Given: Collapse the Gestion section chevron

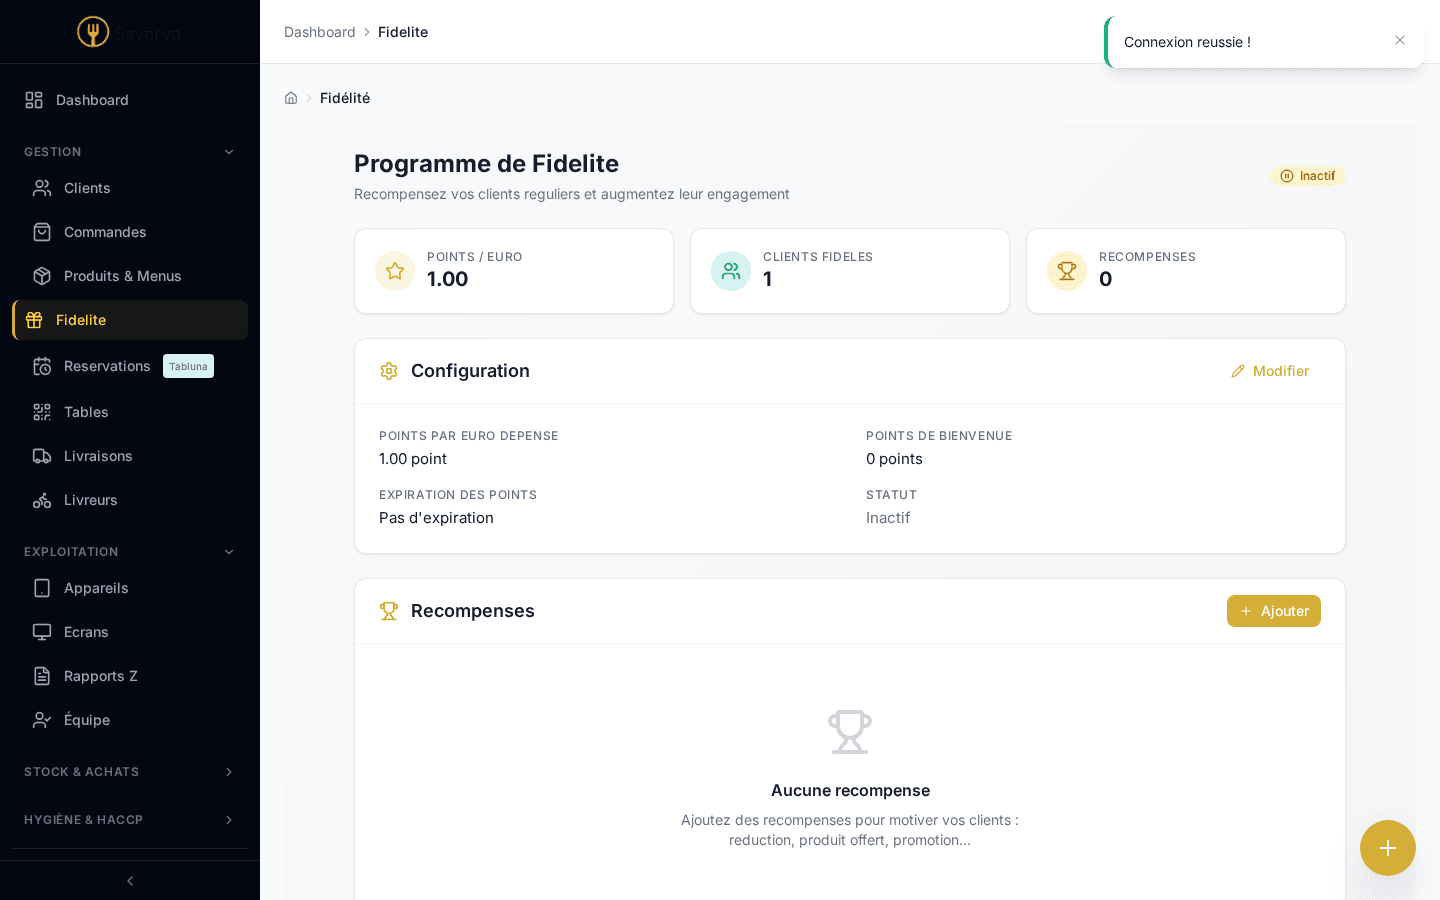Looking at the screenshot, I should pos(229,152).
